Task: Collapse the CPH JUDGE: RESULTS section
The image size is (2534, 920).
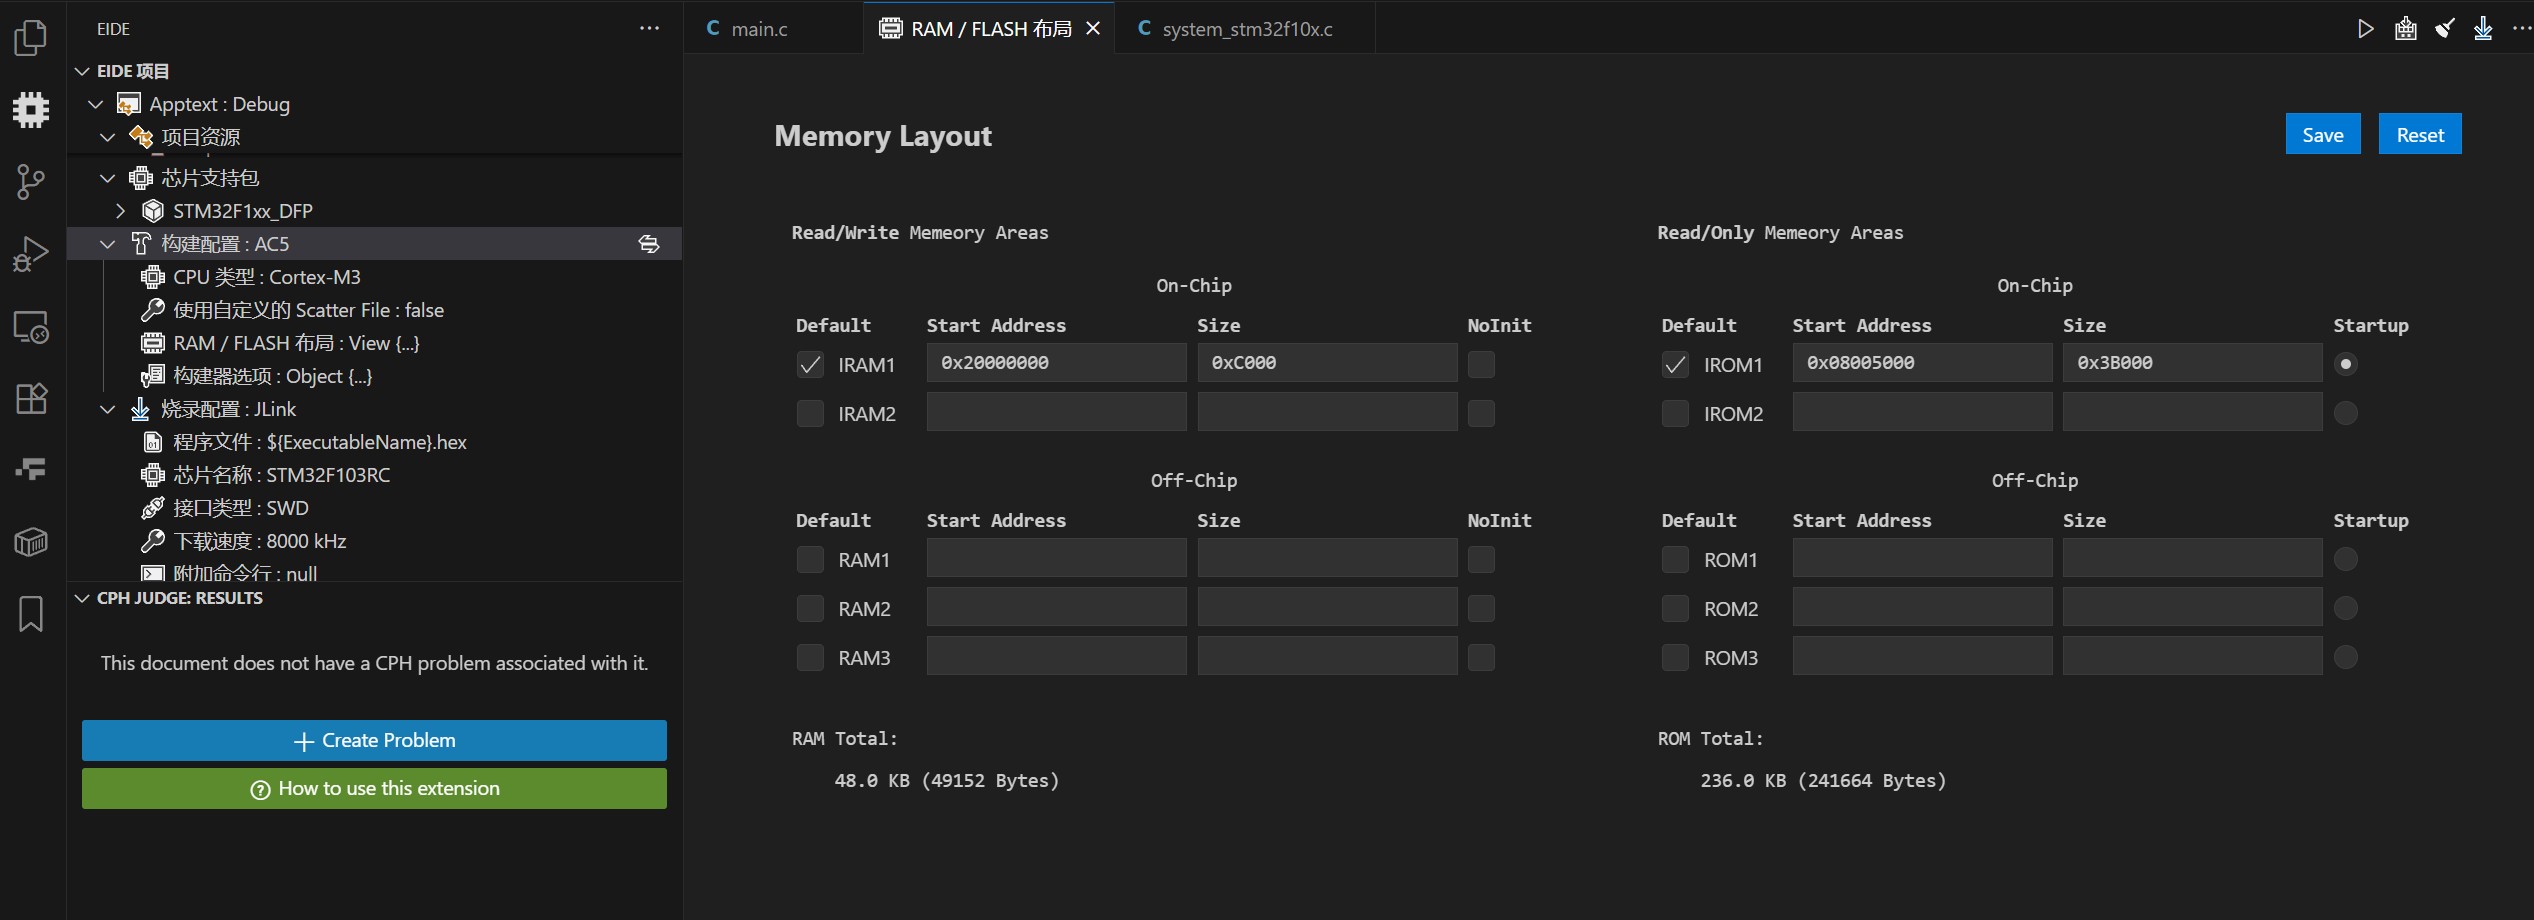Action: 82,598
